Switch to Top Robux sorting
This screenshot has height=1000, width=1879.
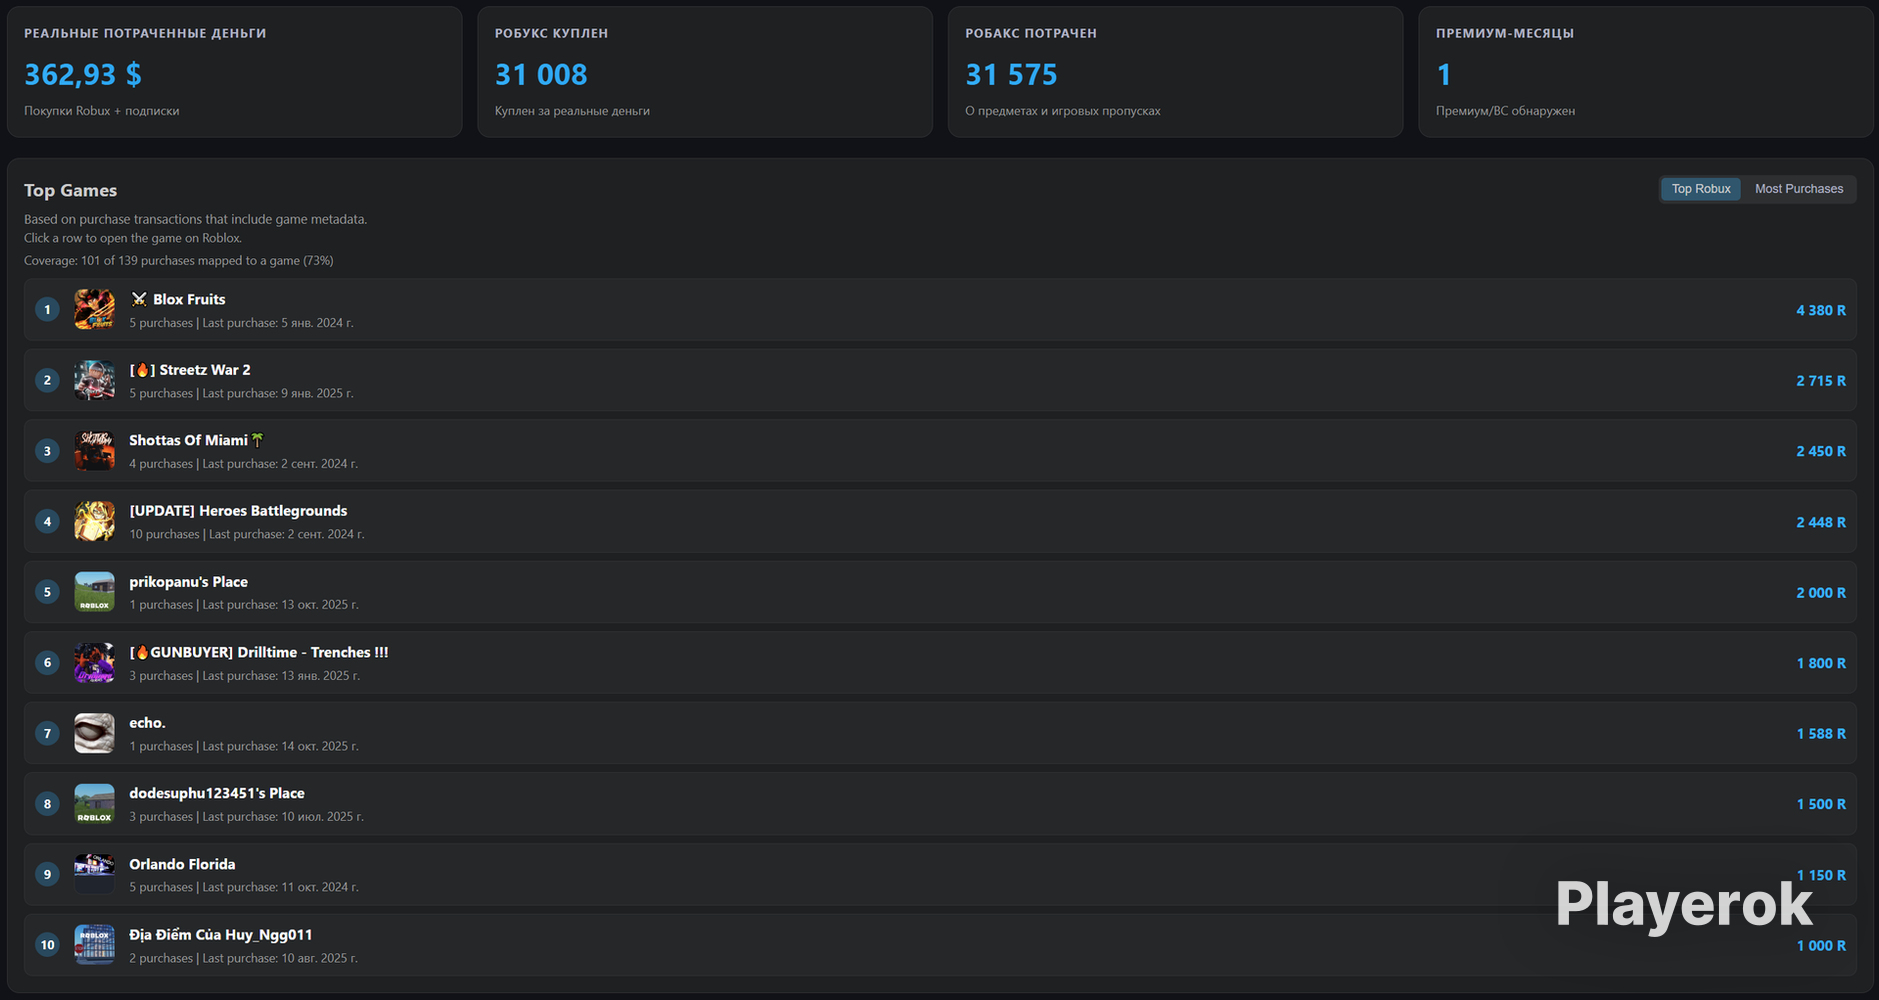point(1701,189)
